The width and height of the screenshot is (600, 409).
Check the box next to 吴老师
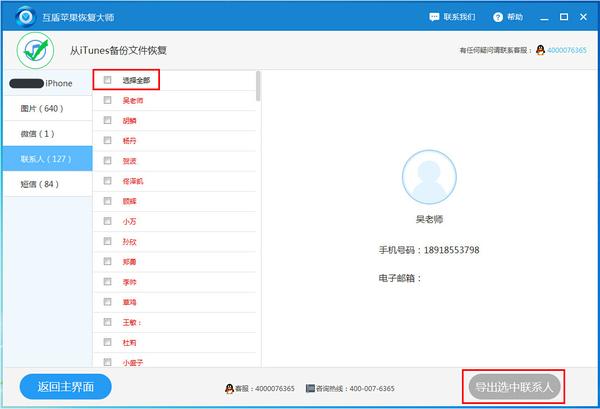click(108, 100)
